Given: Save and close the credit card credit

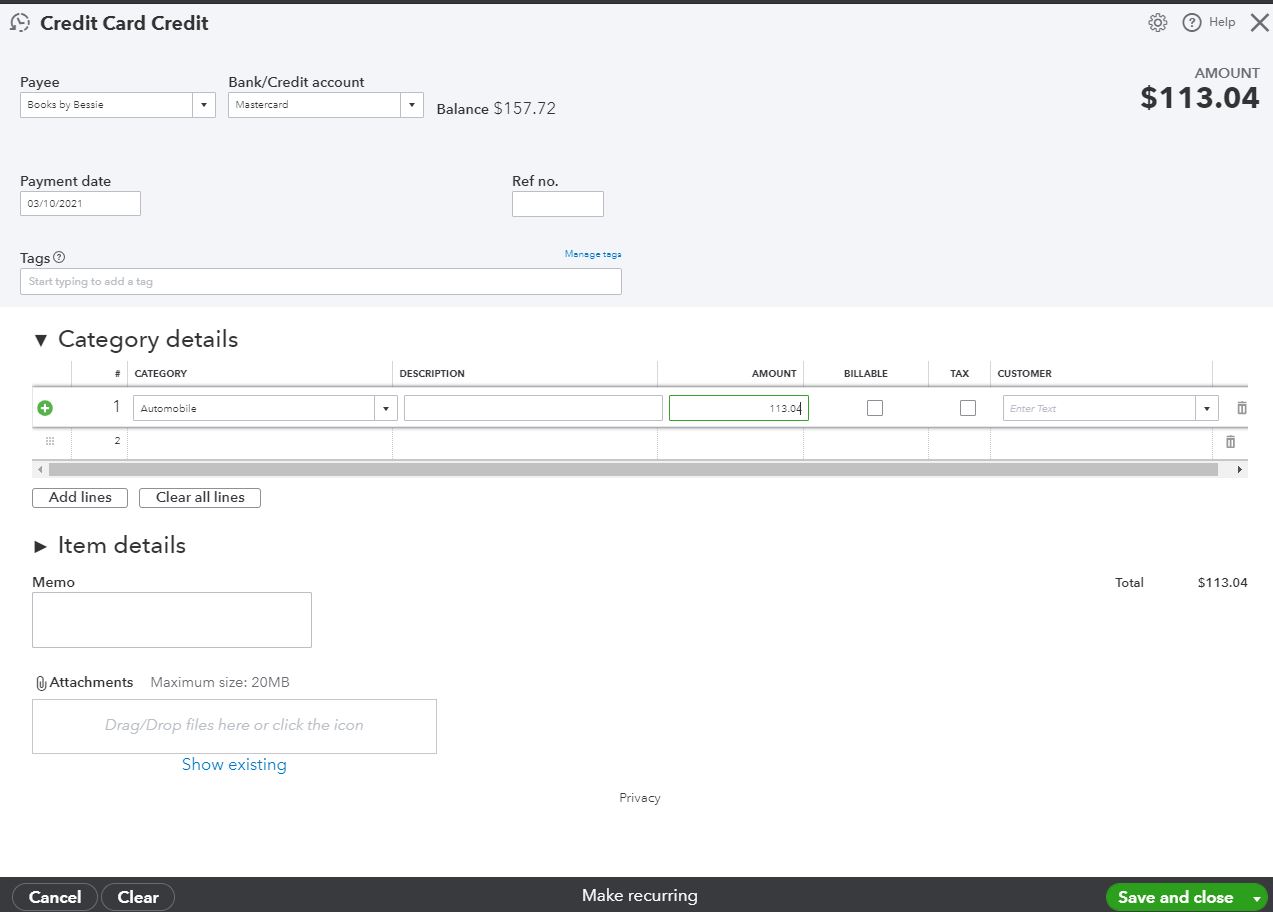Looking at the screenshot, I should [x=1173, y=897].
